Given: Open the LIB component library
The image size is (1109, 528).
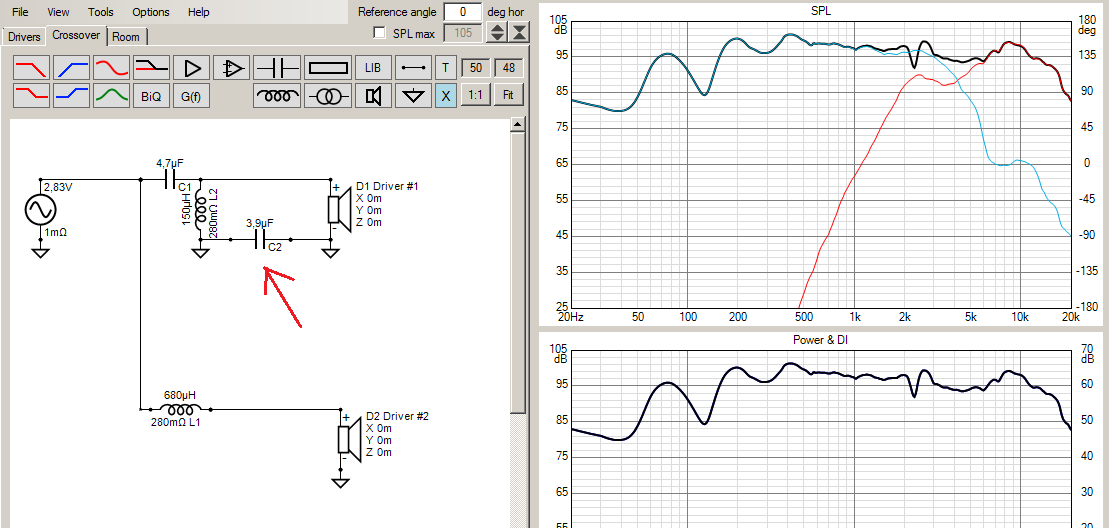Looking at the screenshot, I should 373,68.
